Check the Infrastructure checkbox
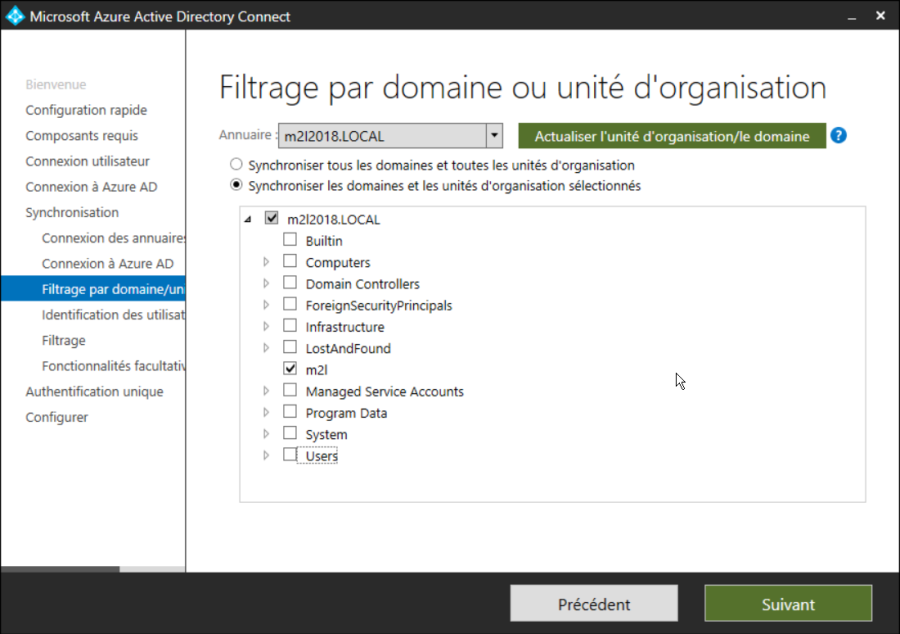 pyautogui.click(x=290, y=326)
